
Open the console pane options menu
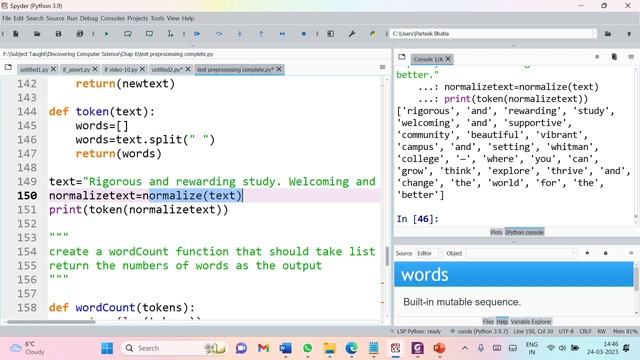(631, 57)
